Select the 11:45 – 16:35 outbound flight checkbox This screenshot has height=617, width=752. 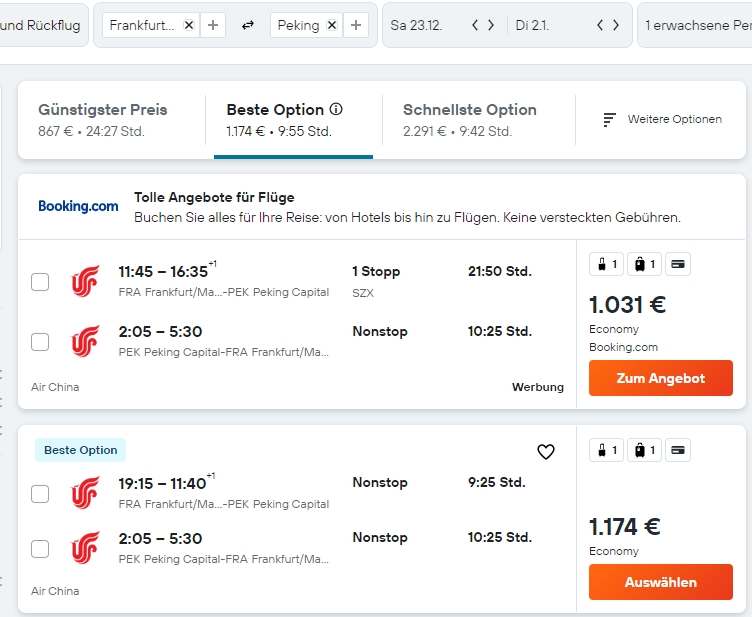point(40,282)
